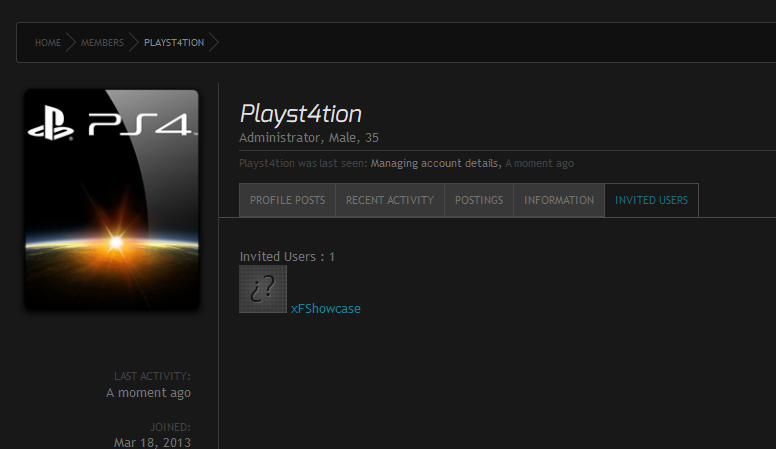Open the xFShowcase user profile link
Image resolution: width=776 pixels, height=449 pixels.
coord(326,308)
